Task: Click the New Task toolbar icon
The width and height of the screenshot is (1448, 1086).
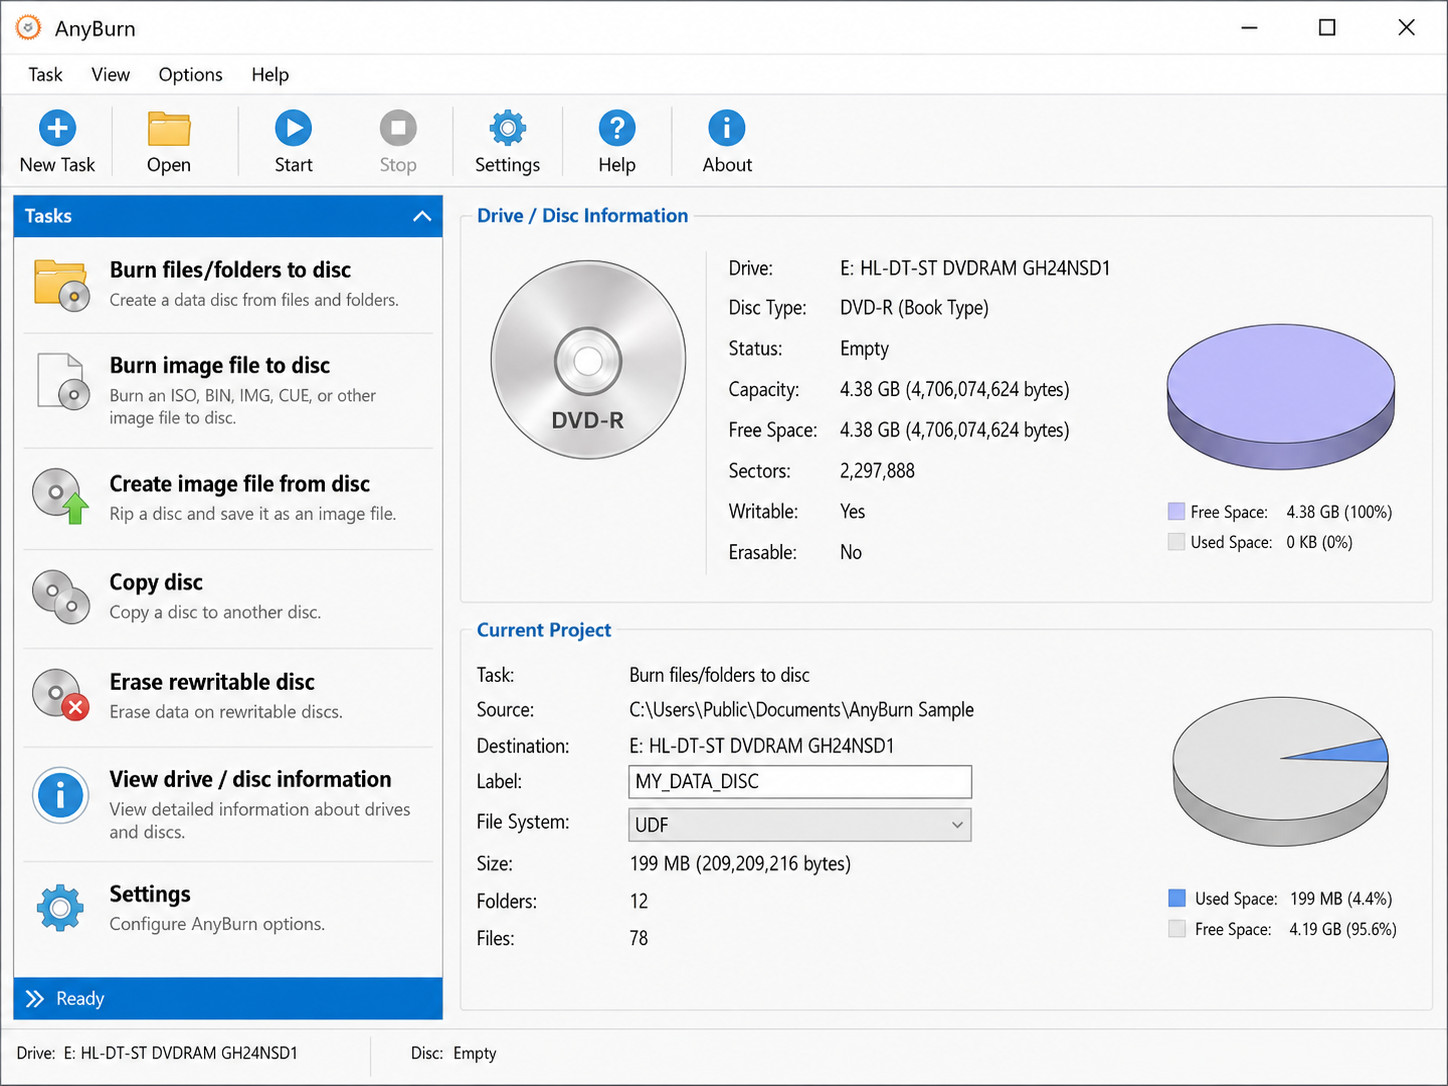Action: click(57, 128)
